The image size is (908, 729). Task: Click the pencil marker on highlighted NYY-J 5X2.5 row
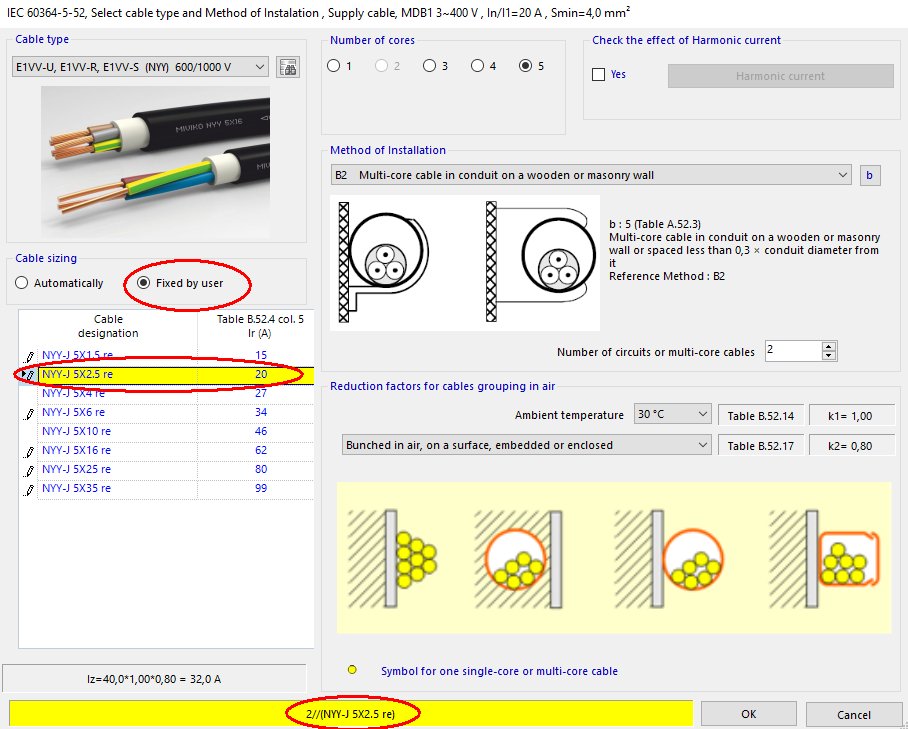point(30,375)
